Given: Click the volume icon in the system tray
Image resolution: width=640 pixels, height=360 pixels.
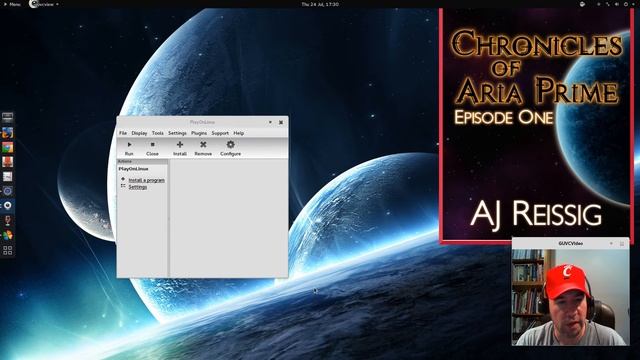Looking at the screenshot, I should pos(617,4).
